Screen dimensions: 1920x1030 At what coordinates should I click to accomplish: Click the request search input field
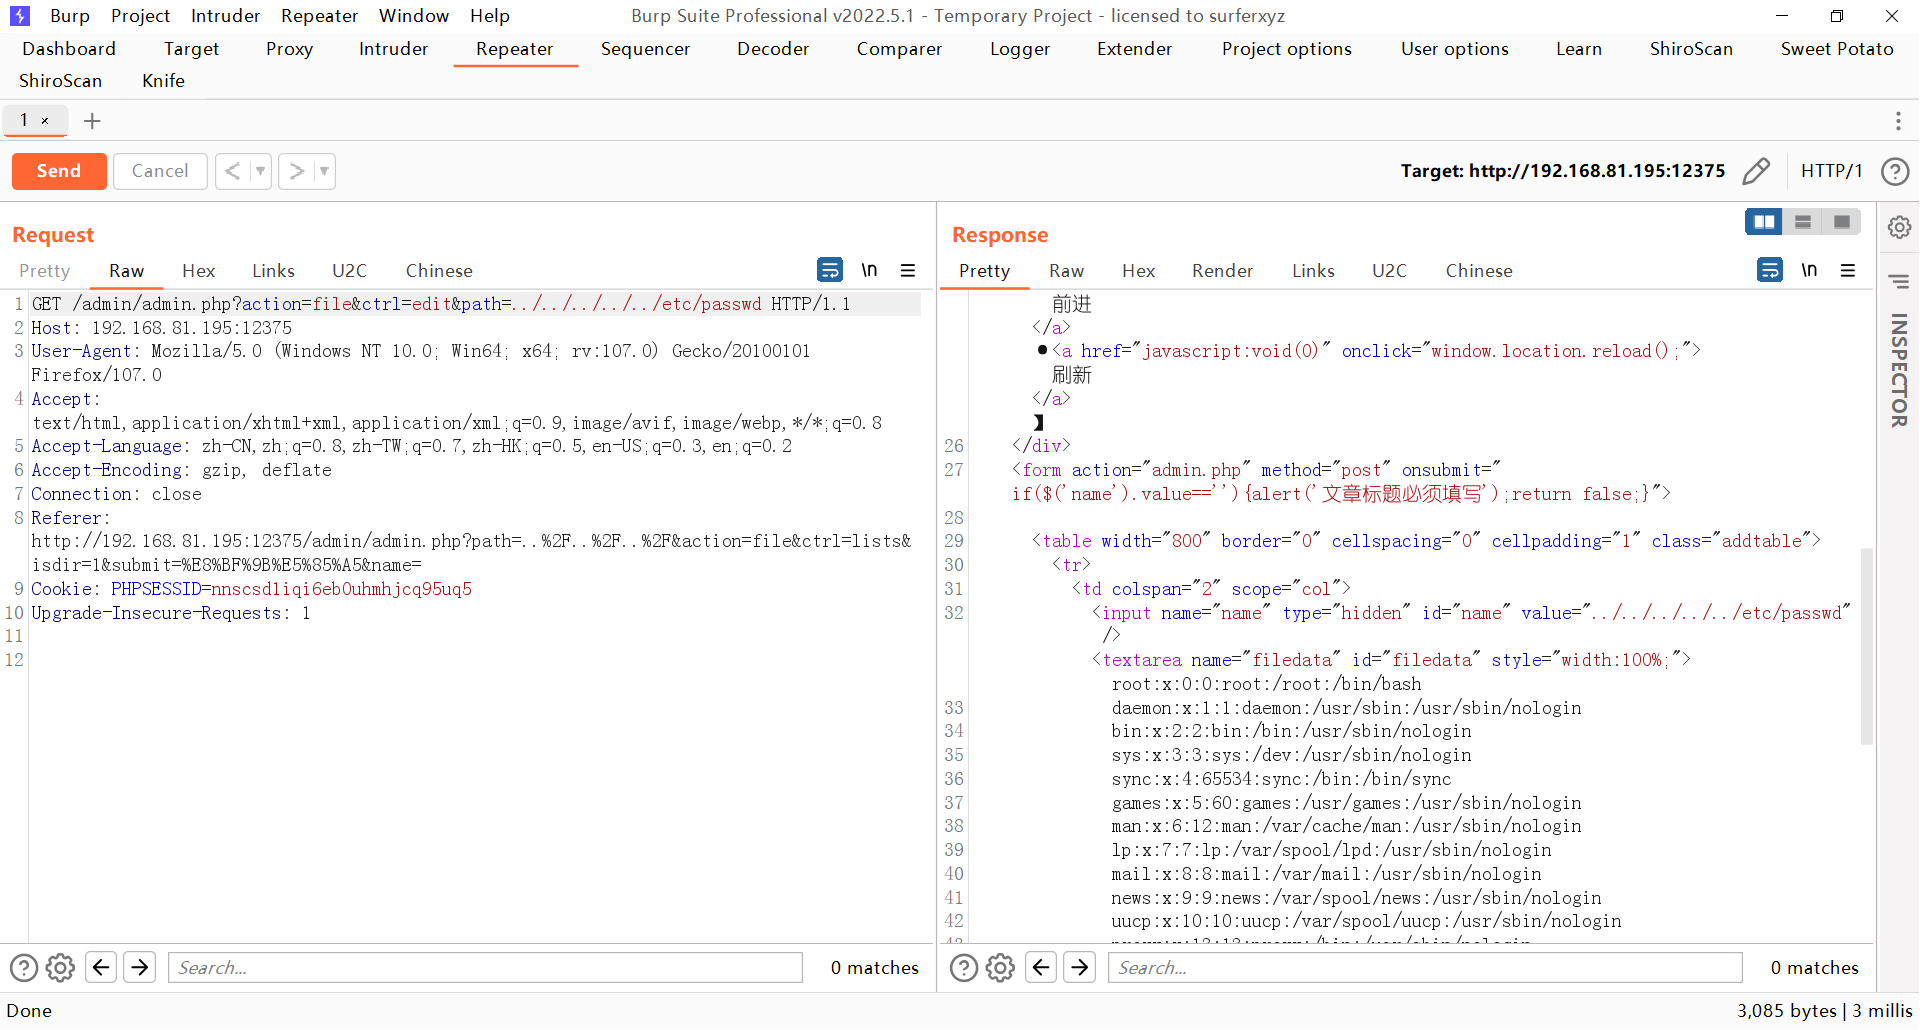click(x=485, y=967)
